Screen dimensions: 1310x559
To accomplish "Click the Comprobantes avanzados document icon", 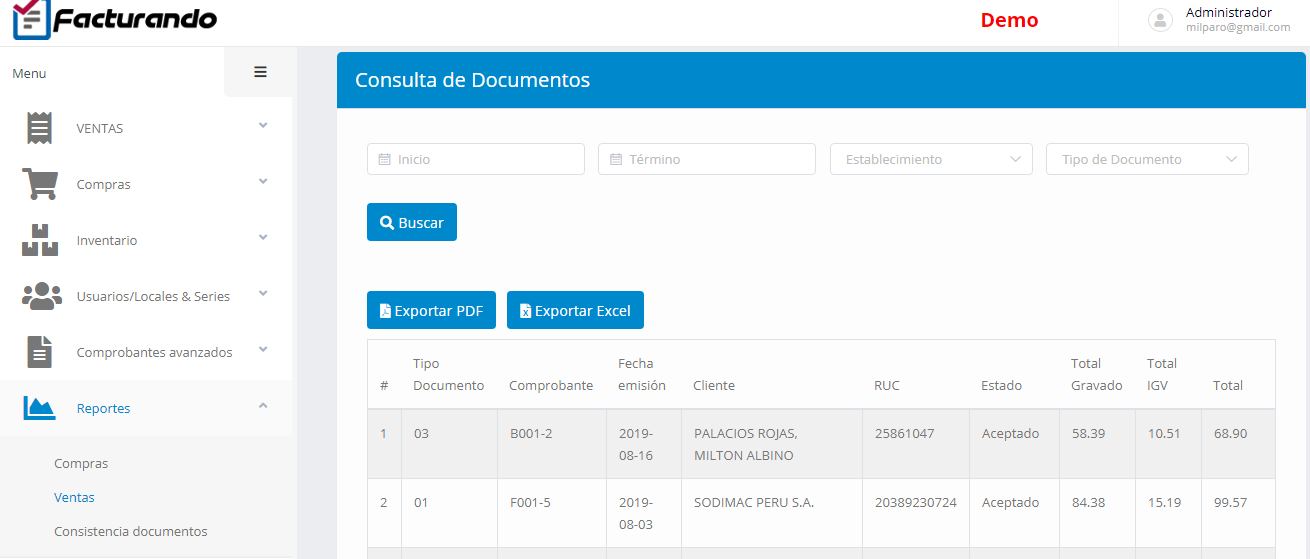I will 40,352.
